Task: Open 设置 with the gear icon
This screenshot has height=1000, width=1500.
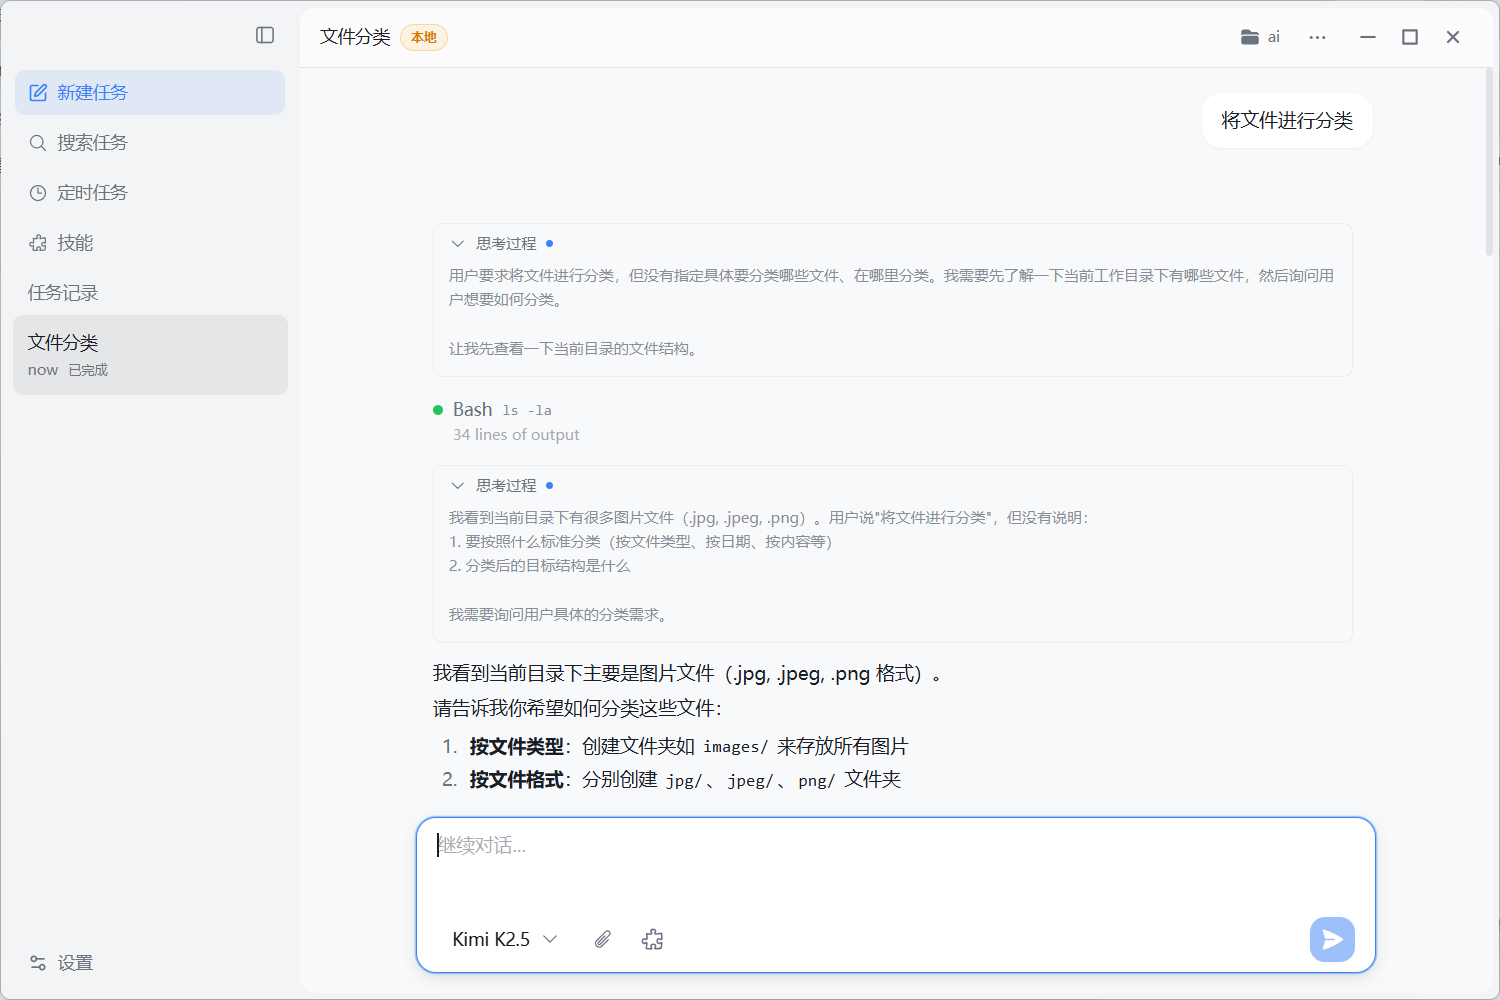Action: coord(37,962)
